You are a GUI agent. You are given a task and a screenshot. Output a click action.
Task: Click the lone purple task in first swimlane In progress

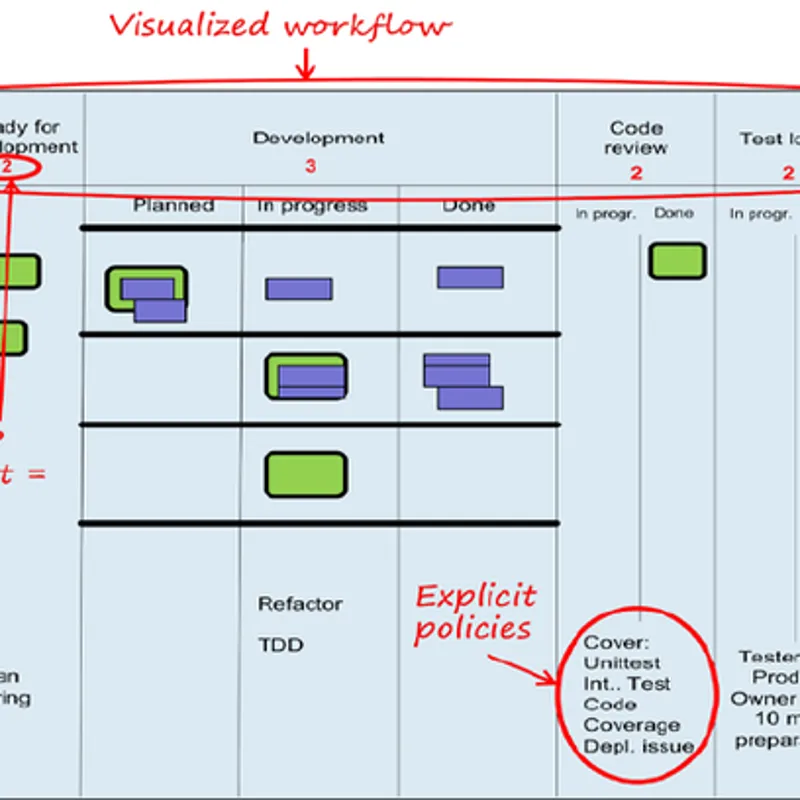[299, 289]
